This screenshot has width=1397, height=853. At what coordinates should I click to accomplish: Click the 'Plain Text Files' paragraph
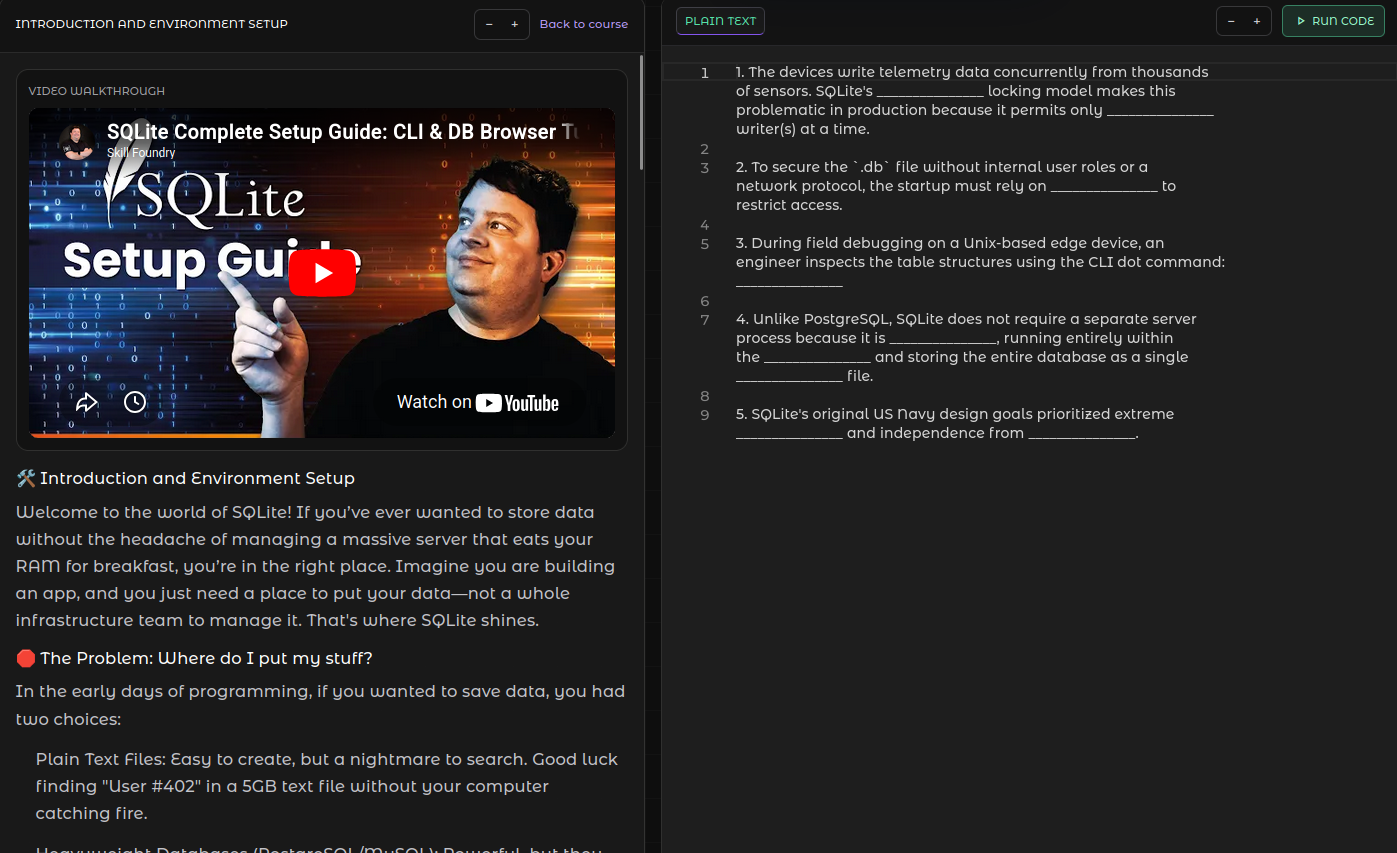(327, 786)
